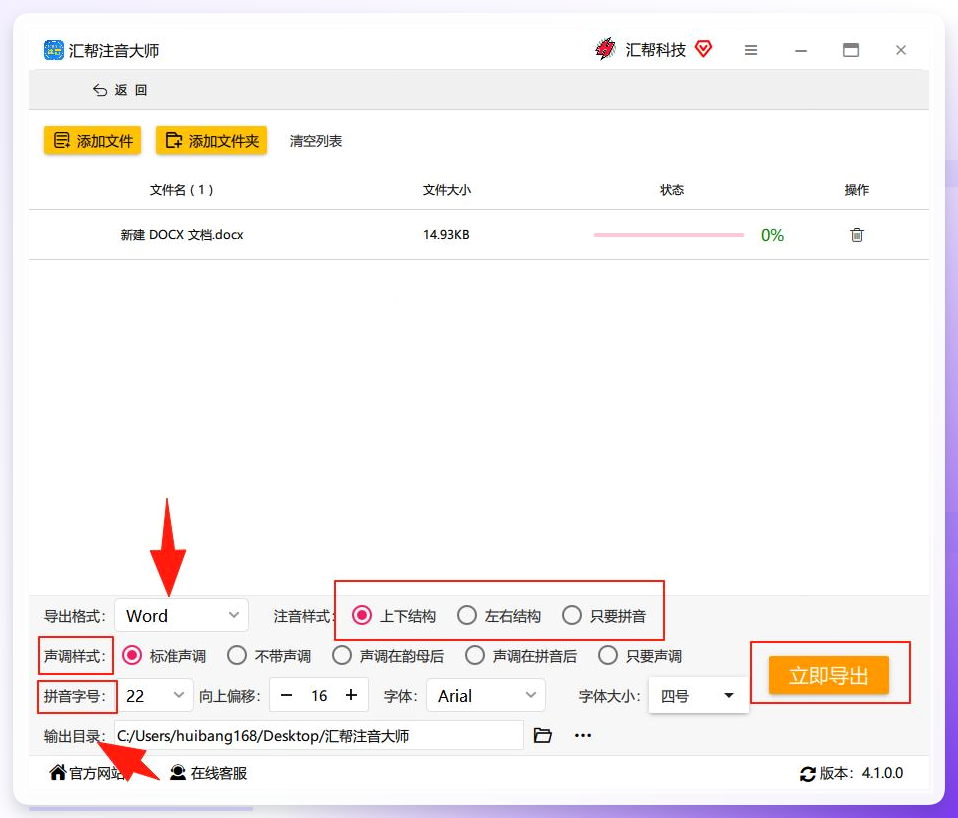
Task: Click the 添加文件夹 button
Action: coord(211,141)
